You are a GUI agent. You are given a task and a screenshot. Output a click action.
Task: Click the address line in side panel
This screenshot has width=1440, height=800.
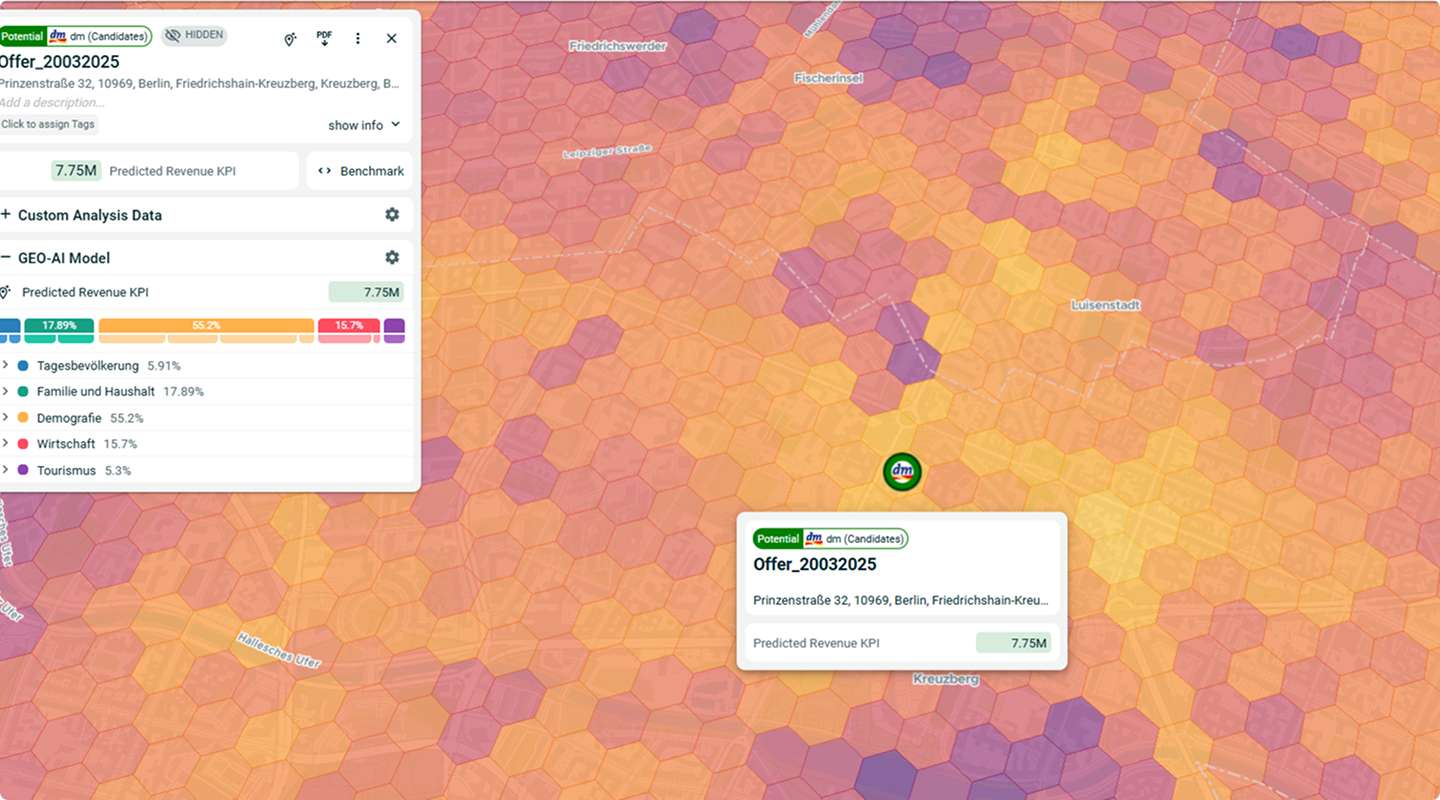200,84
